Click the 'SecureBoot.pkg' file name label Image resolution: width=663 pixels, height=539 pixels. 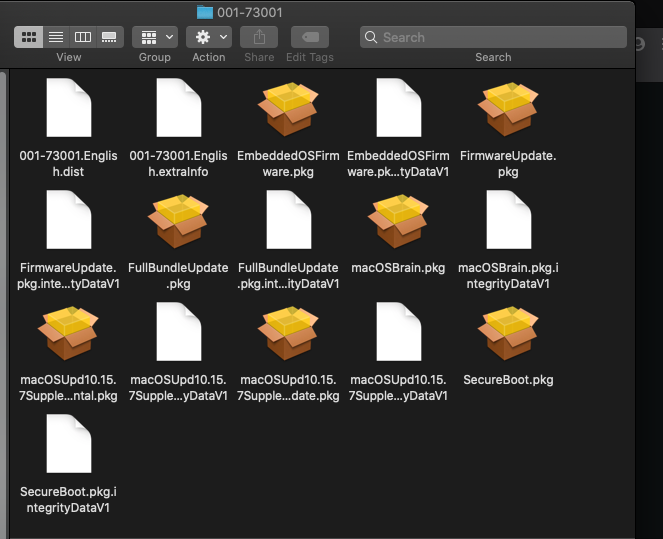pos(508,380)
